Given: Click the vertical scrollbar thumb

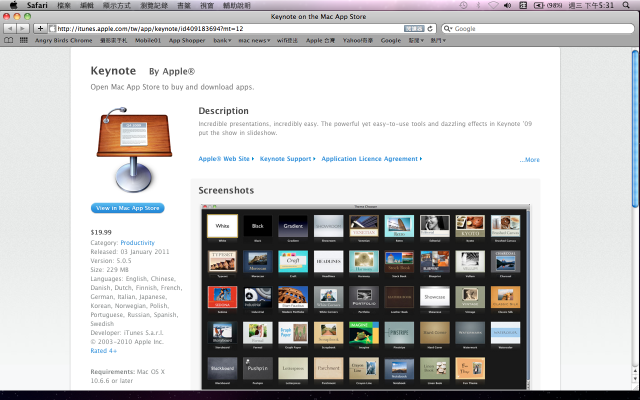Looking at the screenshot, I should (x=635, y=129).
